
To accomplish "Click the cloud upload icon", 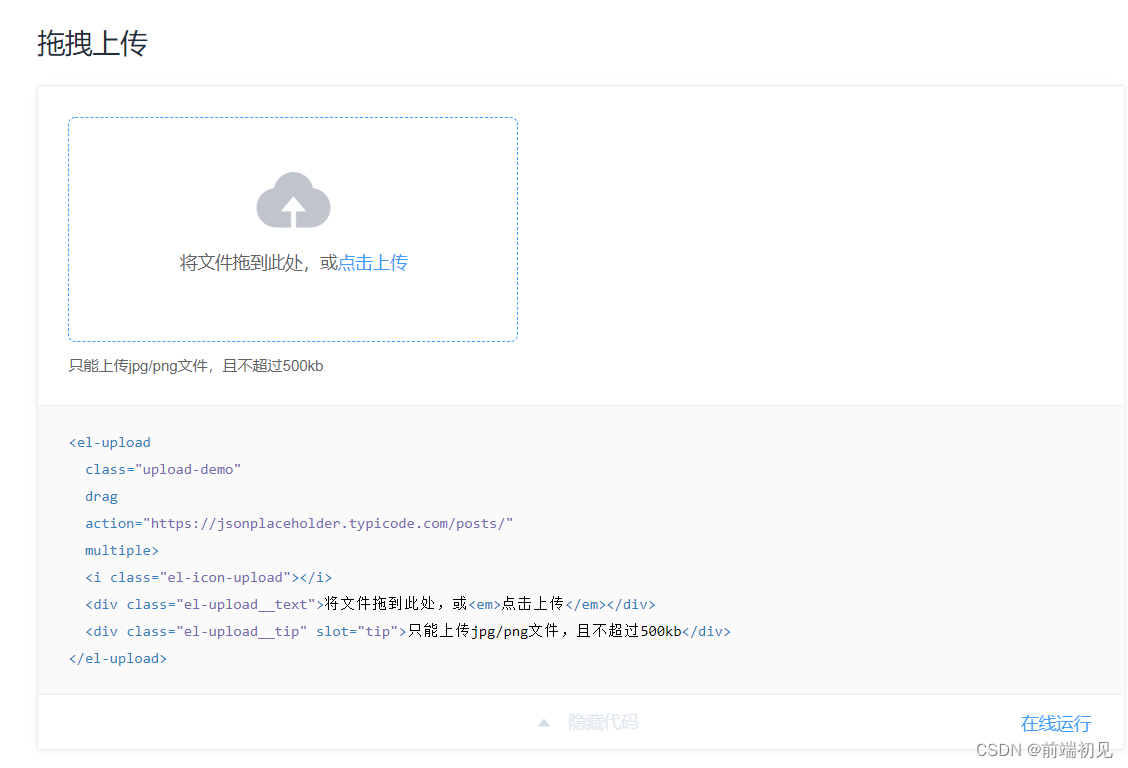I will tap(293, 201).
